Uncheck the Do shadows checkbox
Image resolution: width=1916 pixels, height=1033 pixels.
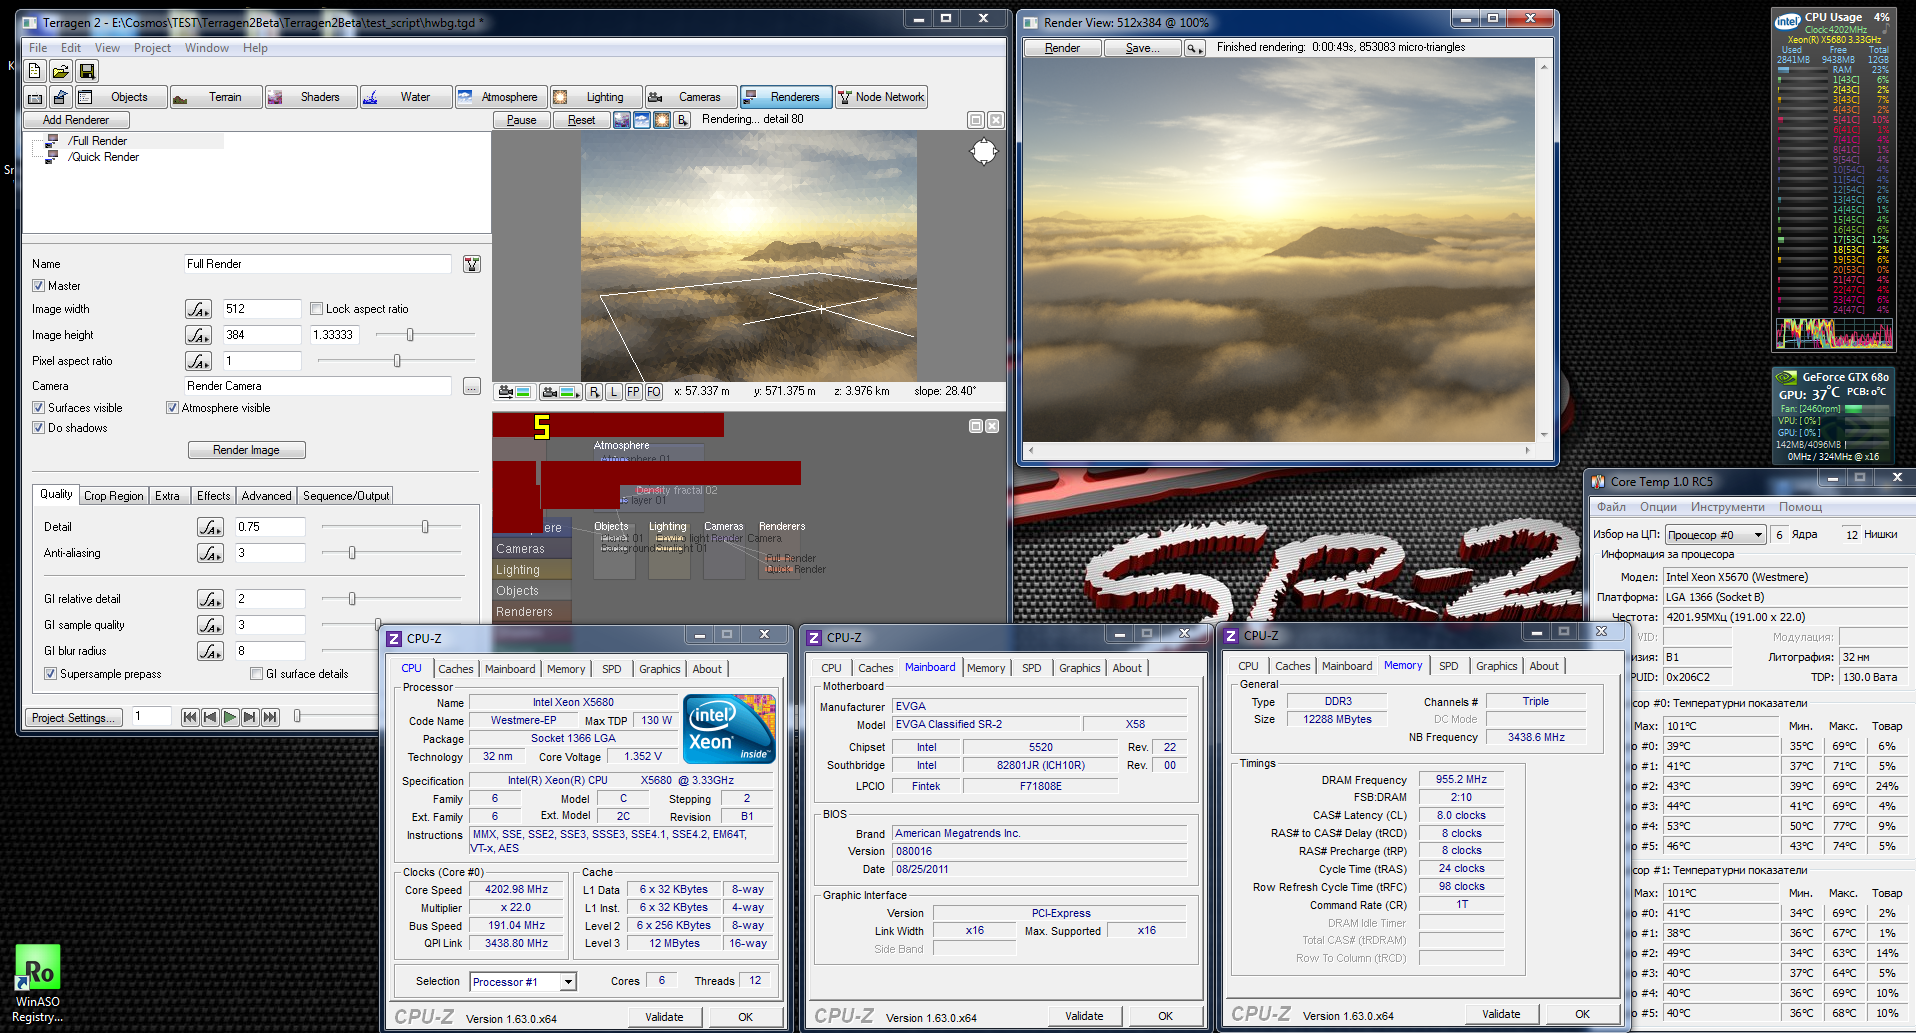point(39,428)
